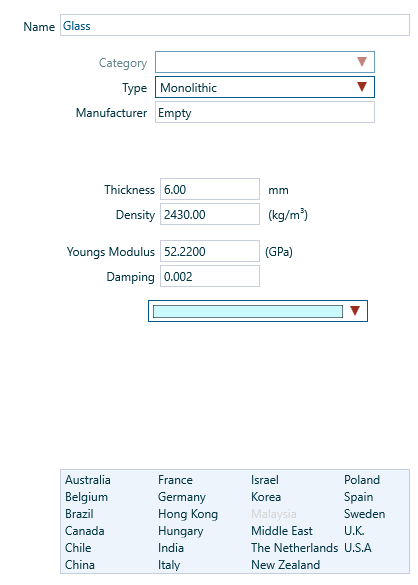Select Germany in the country list

coord(182,497)
